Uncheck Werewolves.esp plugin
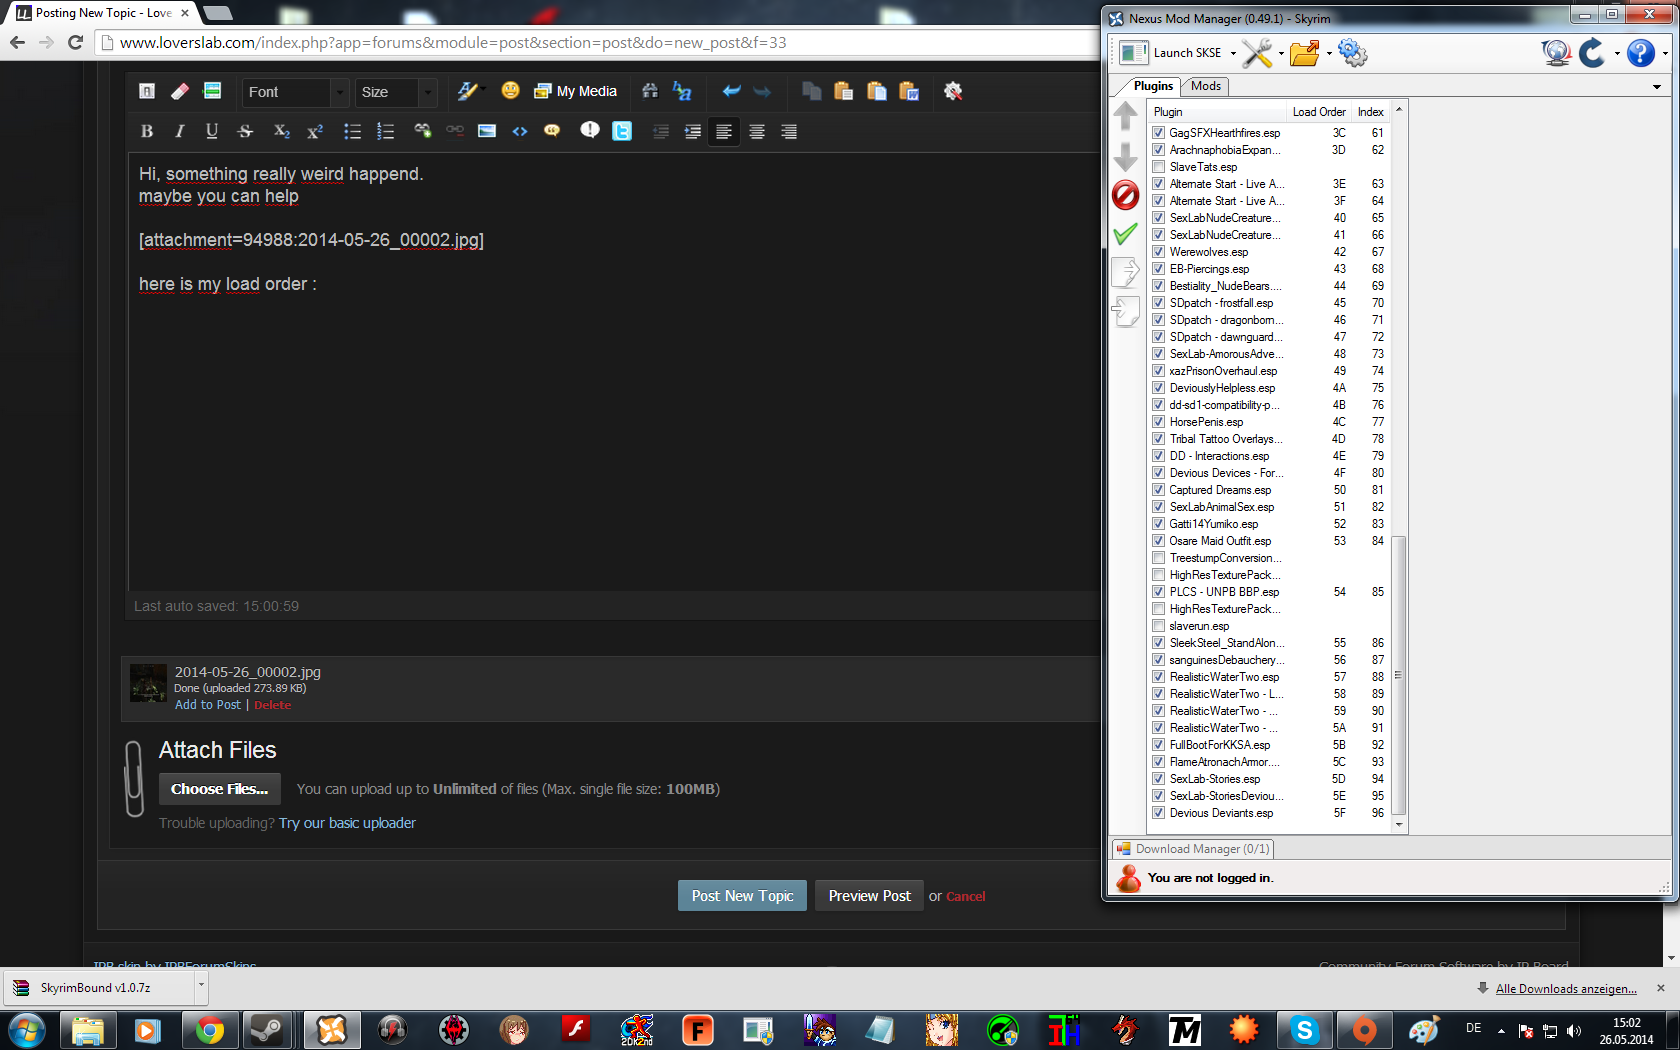 click(1158, 252)
